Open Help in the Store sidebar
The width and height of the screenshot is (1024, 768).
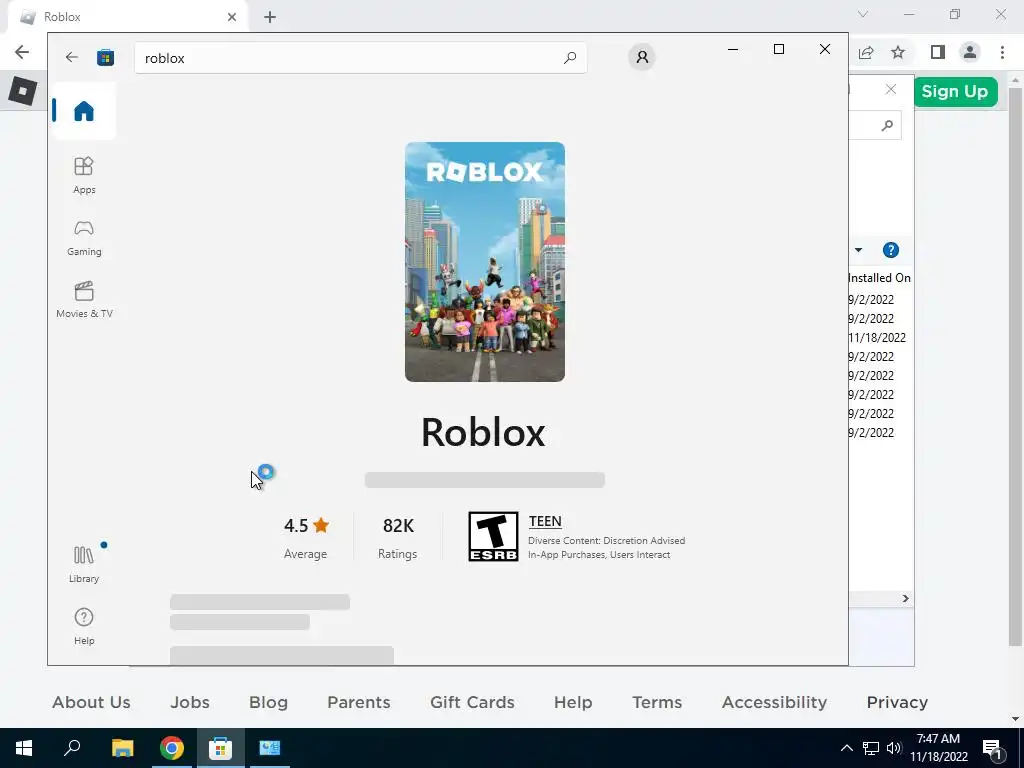point(84,626)
